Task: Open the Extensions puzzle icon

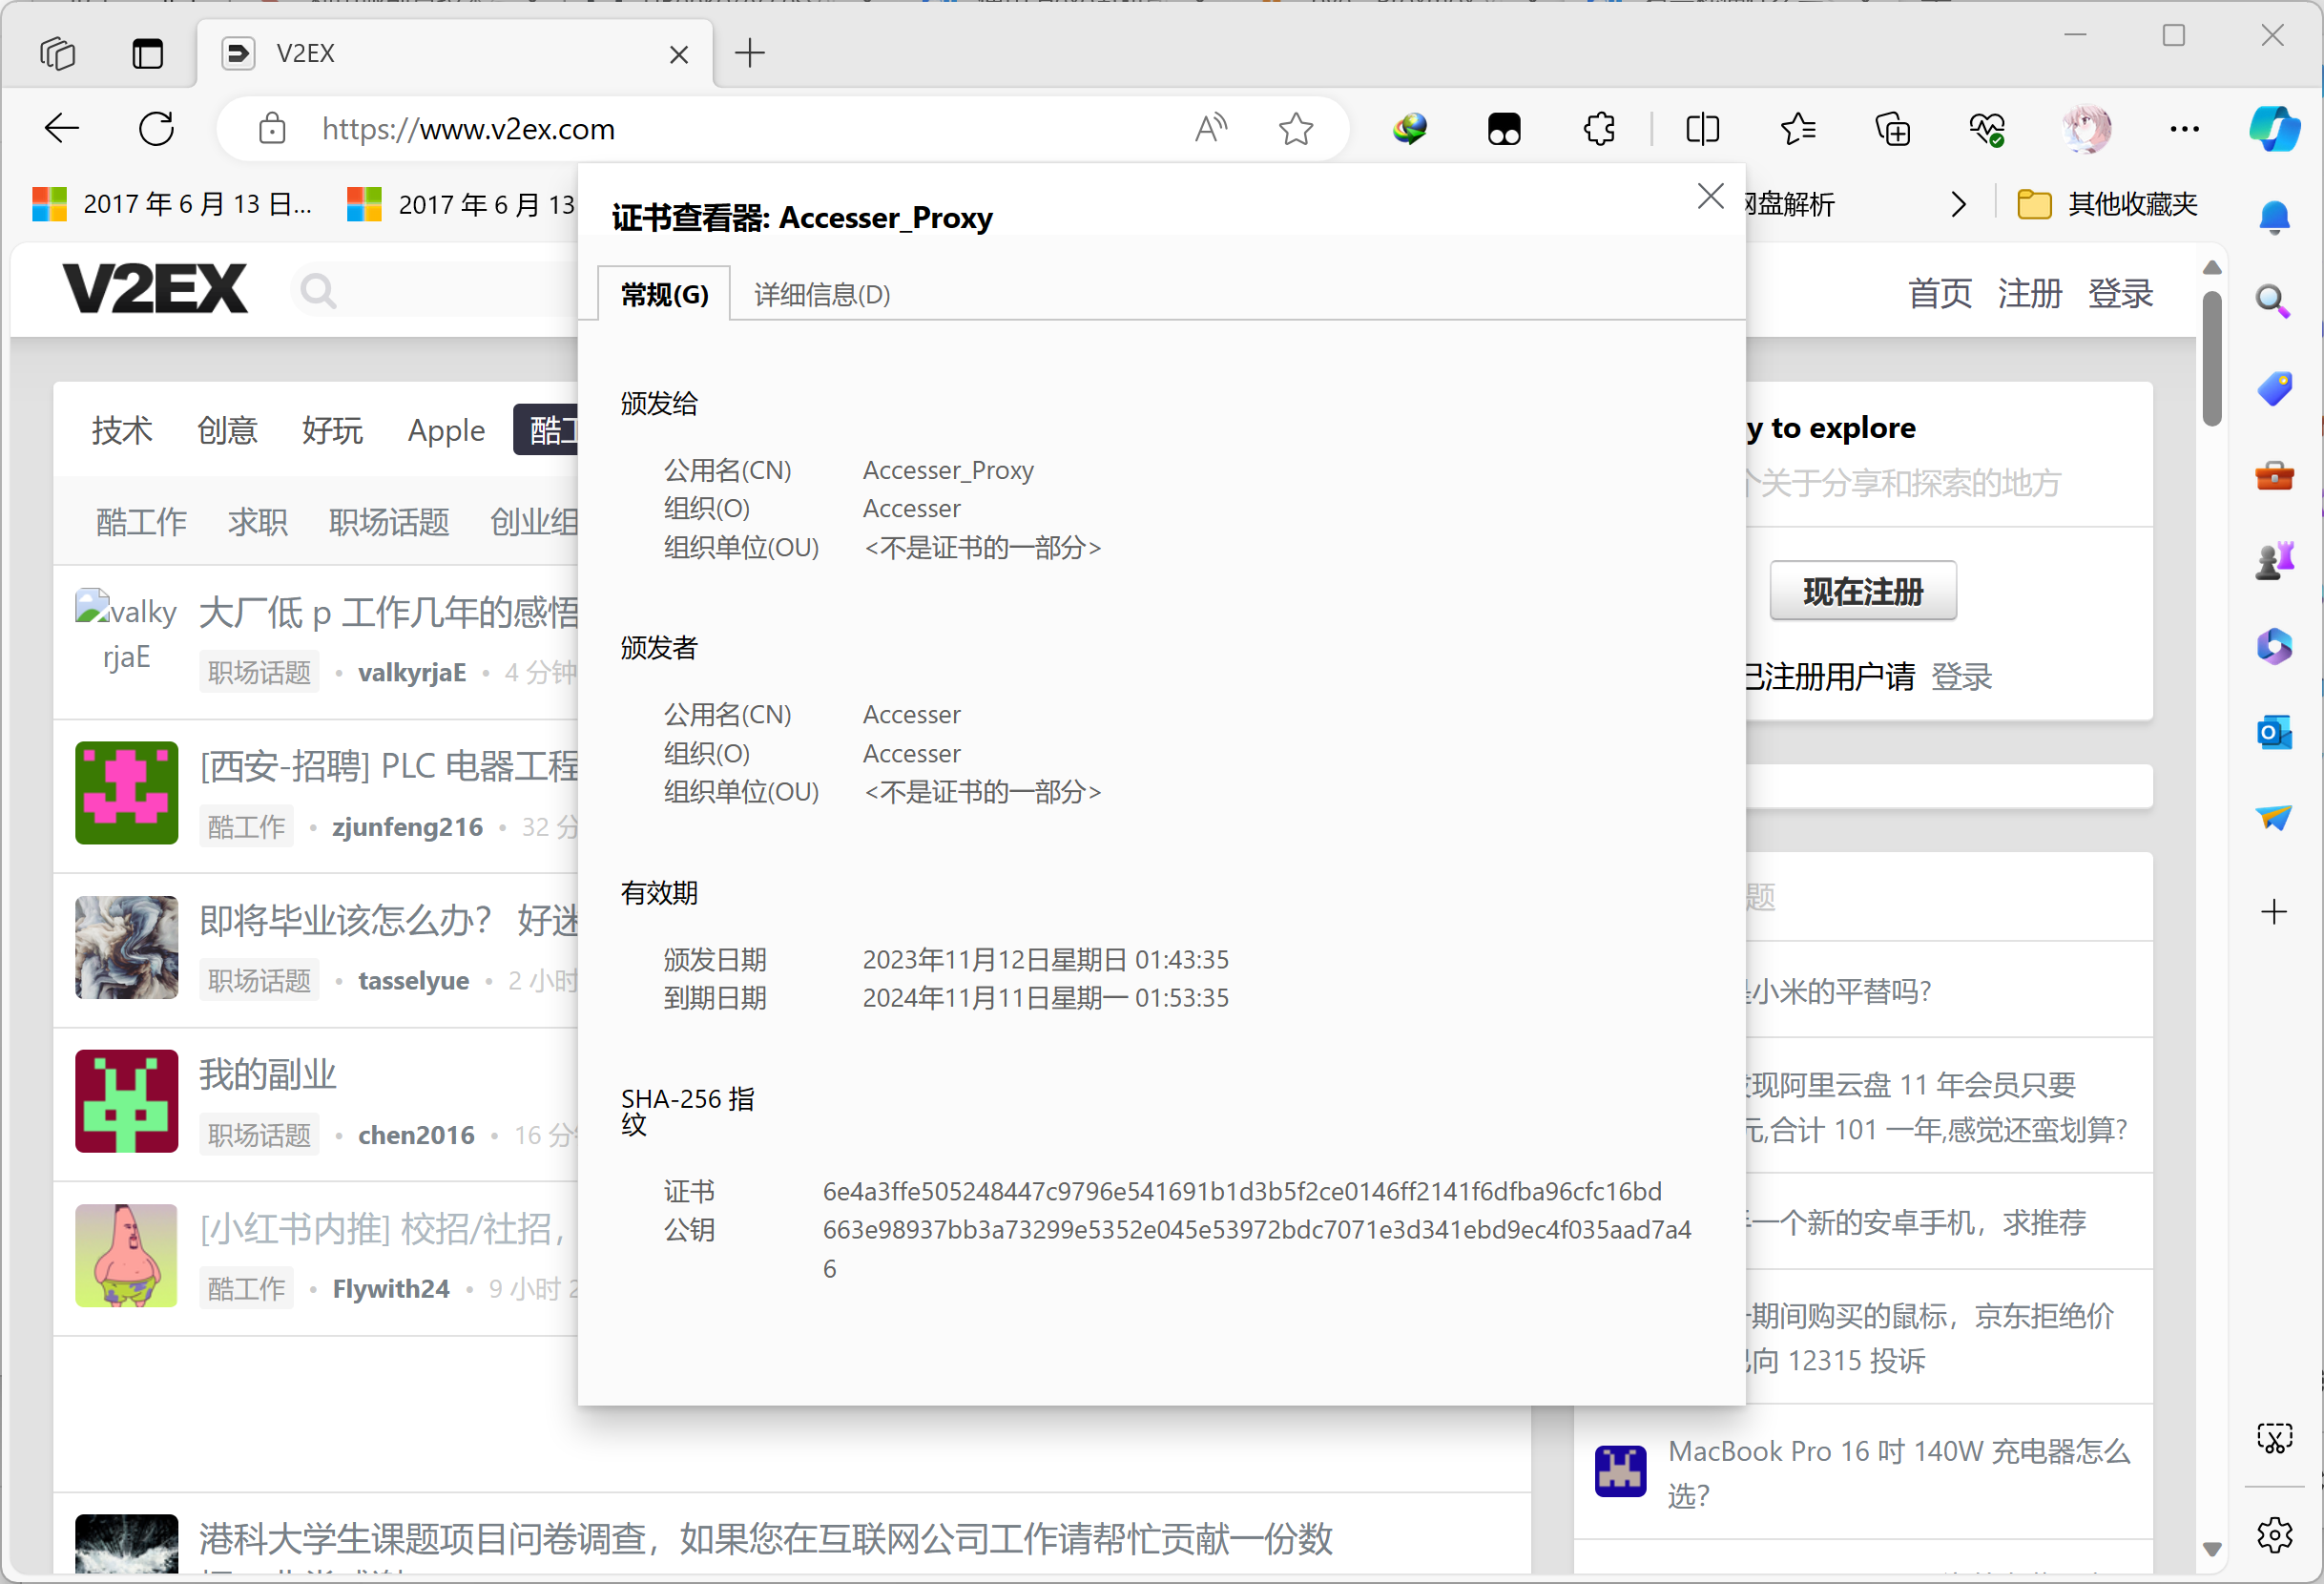Action: 1599,129
